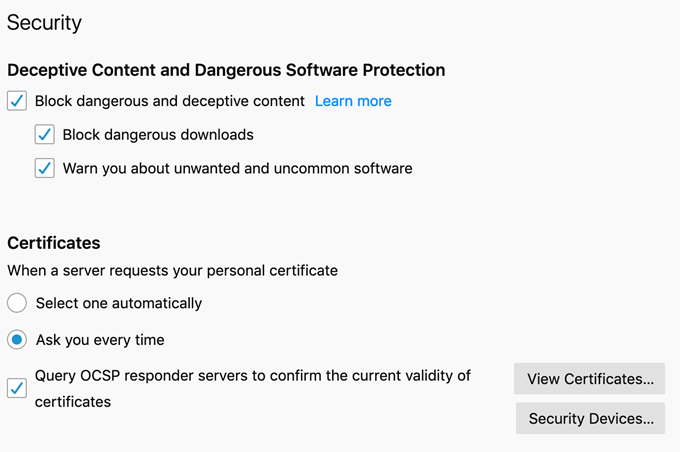Choose the Select one automatically radio button
The image size is (680, 452).
coord(17,303)
